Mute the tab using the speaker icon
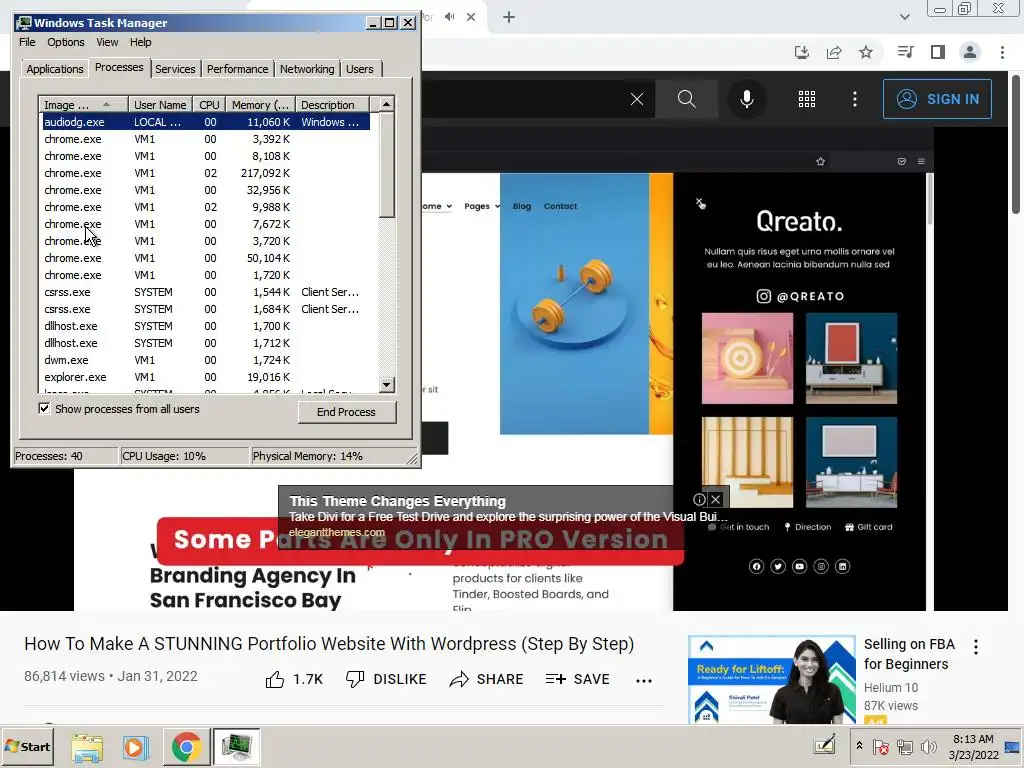 coord(449,17)
